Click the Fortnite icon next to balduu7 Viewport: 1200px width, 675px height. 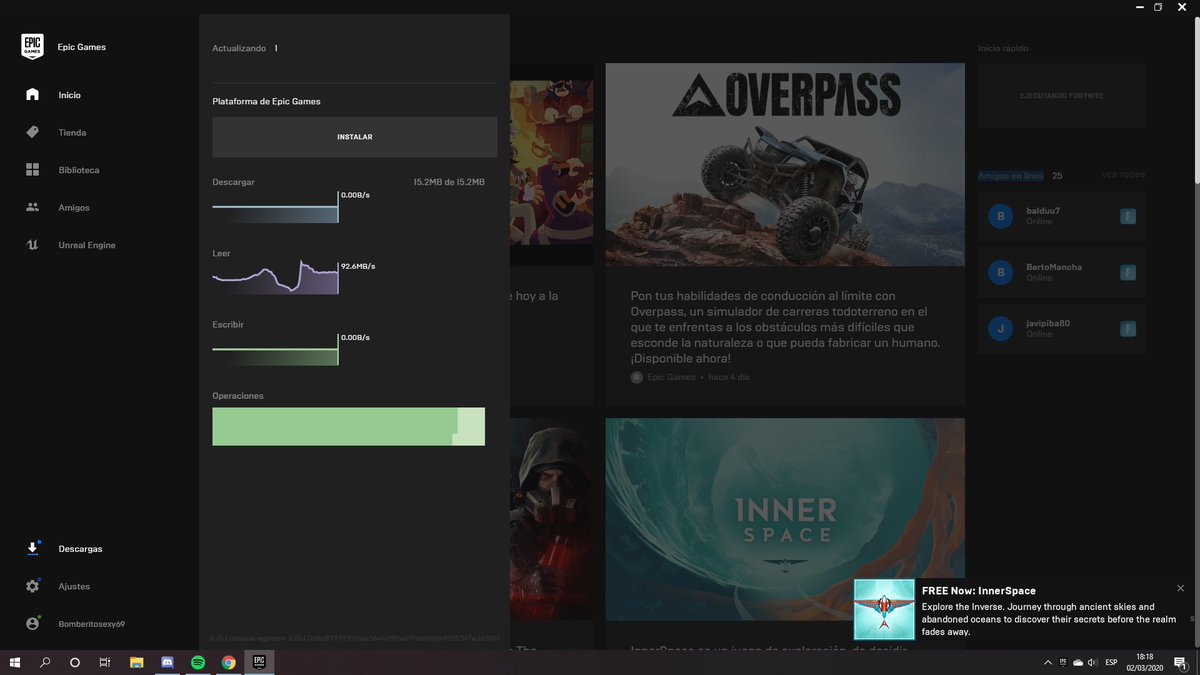[x=1127, y=216]
